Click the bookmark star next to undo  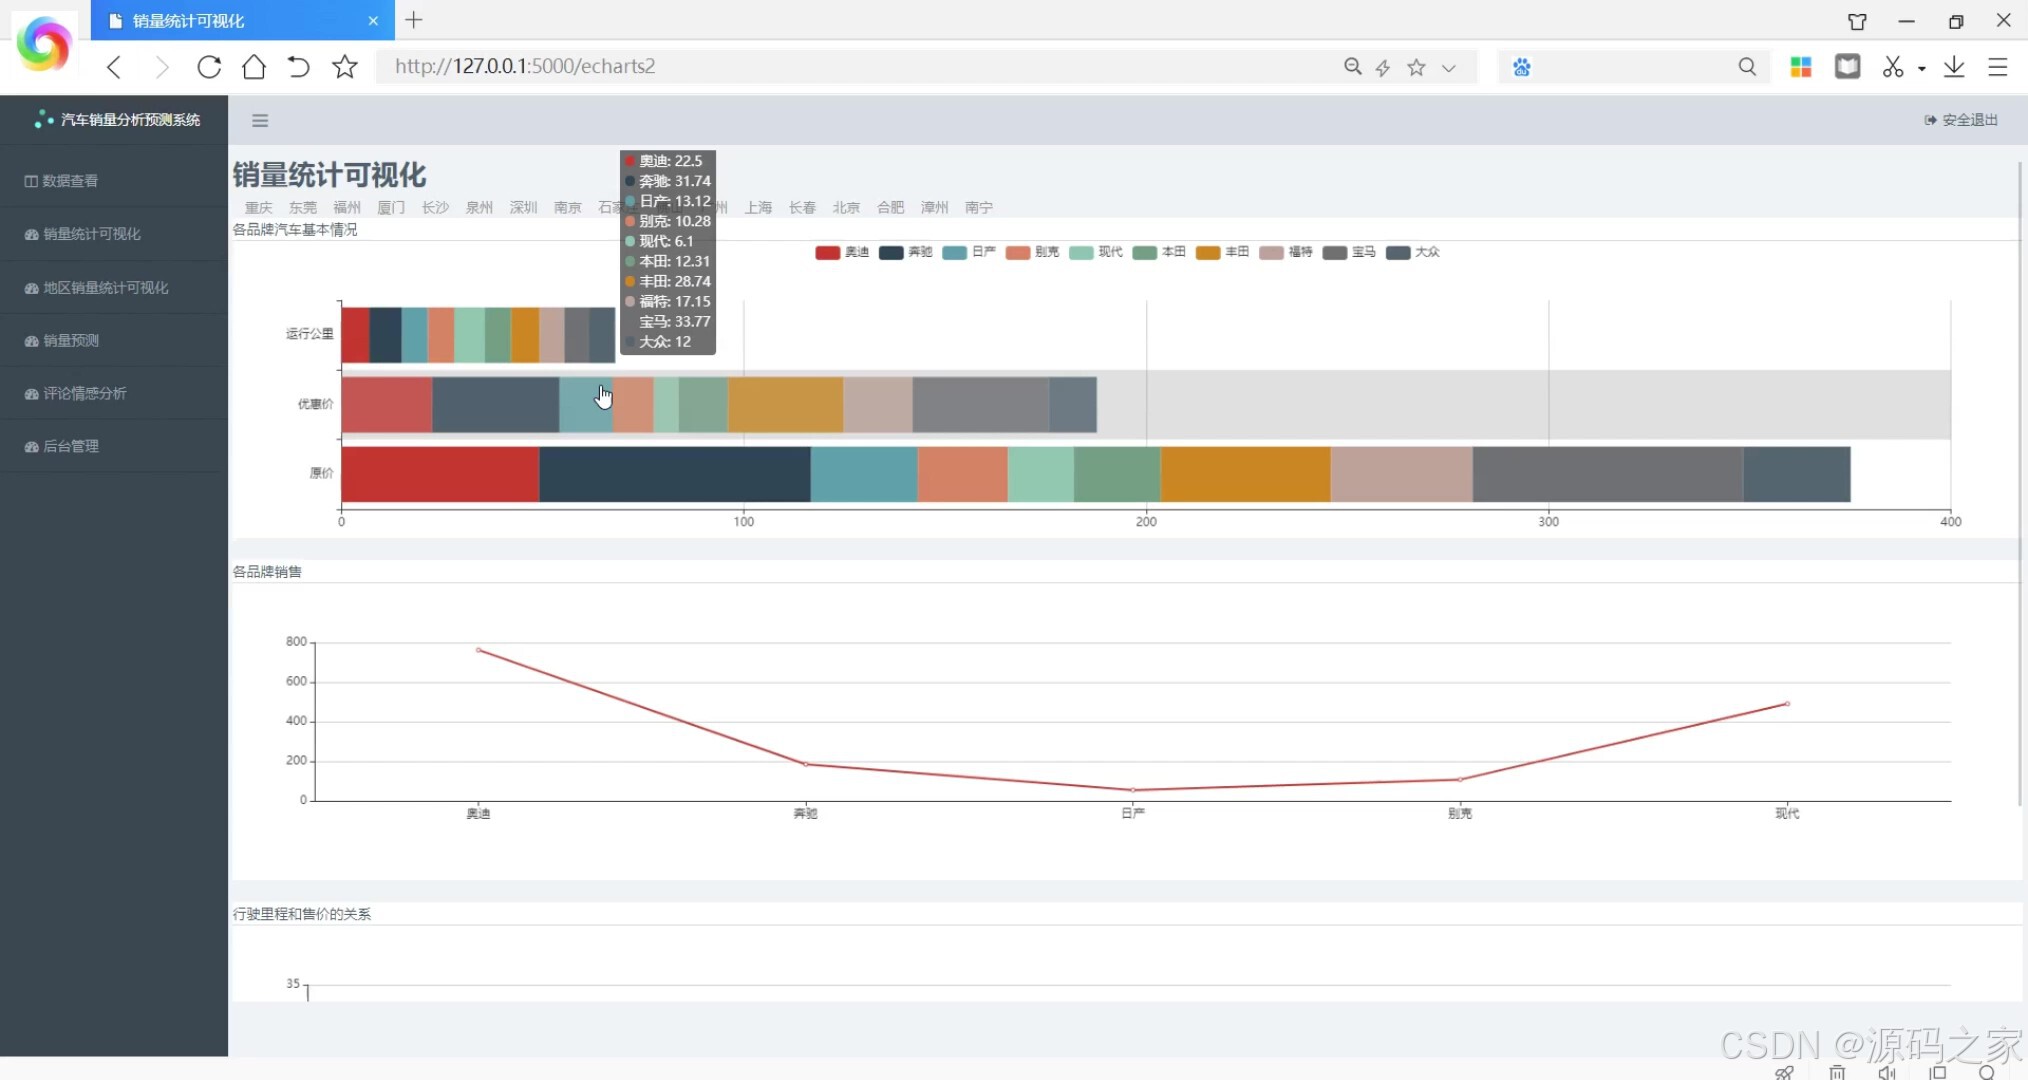tap(345, 67)
